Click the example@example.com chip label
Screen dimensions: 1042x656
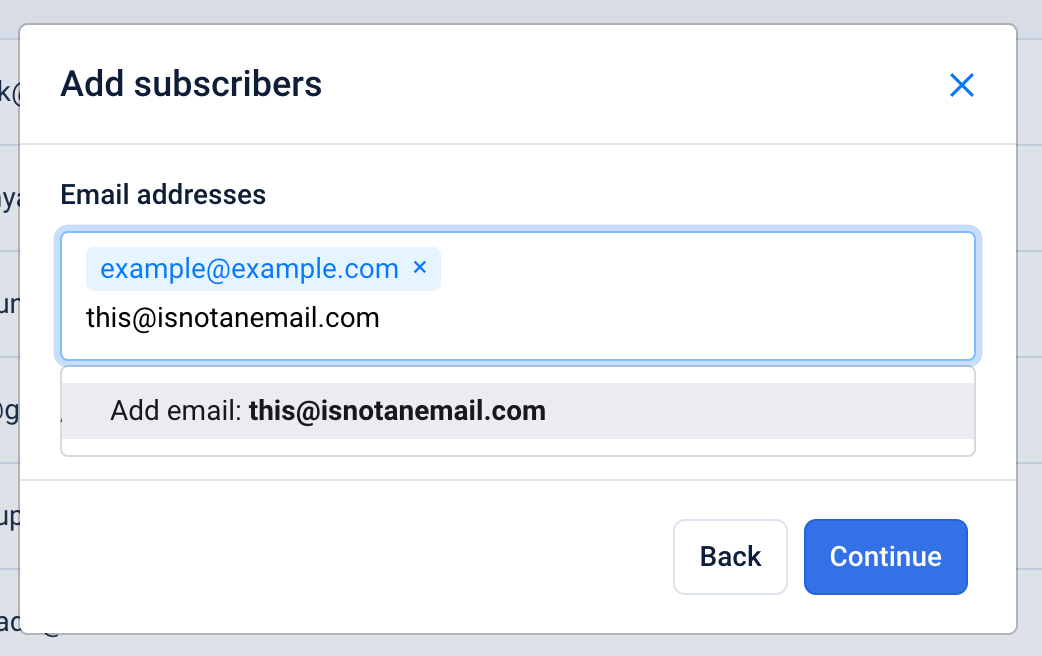tap(249, 269)
